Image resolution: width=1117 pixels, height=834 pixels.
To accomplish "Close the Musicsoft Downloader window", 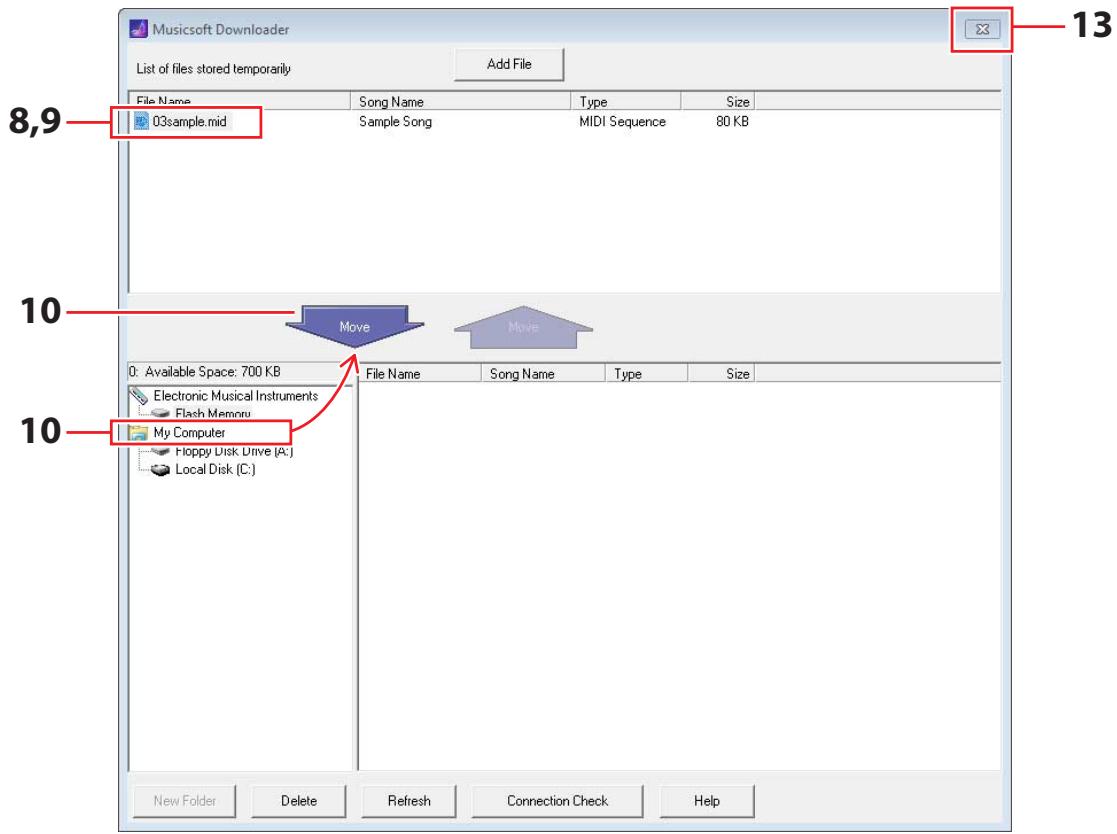I will (x=980, y=29).
